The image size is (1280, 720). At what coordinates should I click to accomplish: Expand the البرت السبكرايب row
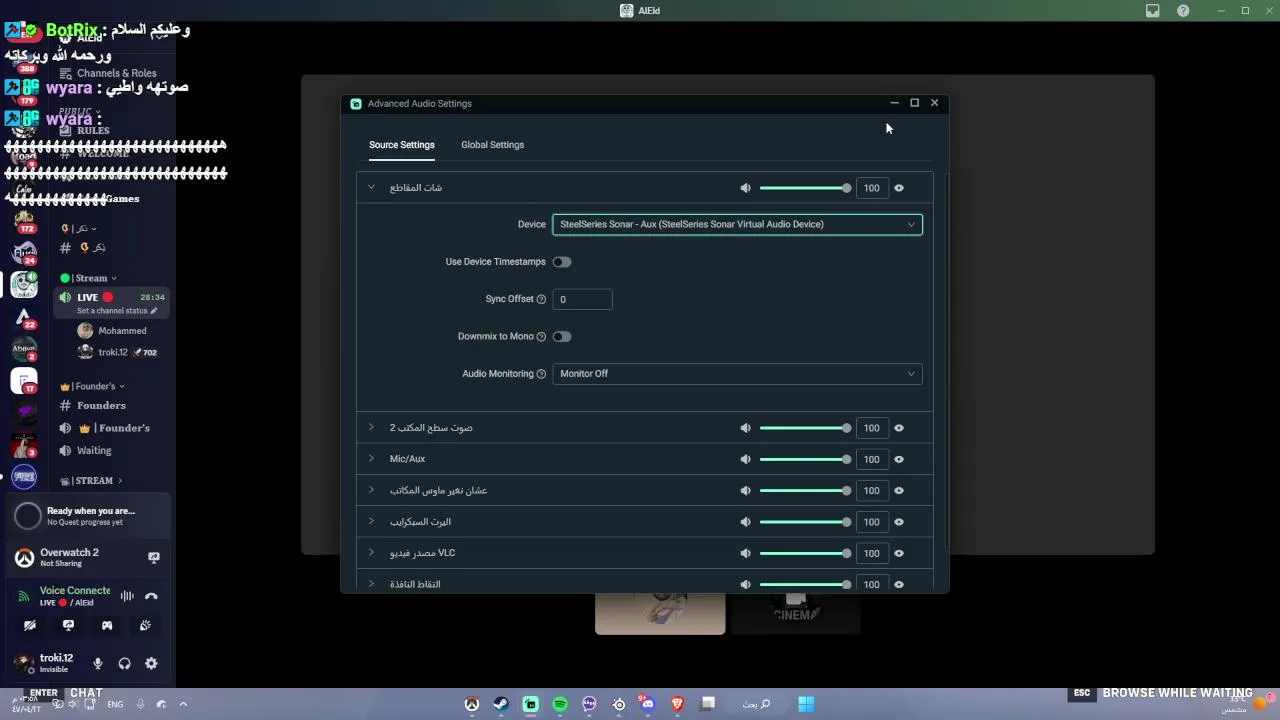pos(371,521)
